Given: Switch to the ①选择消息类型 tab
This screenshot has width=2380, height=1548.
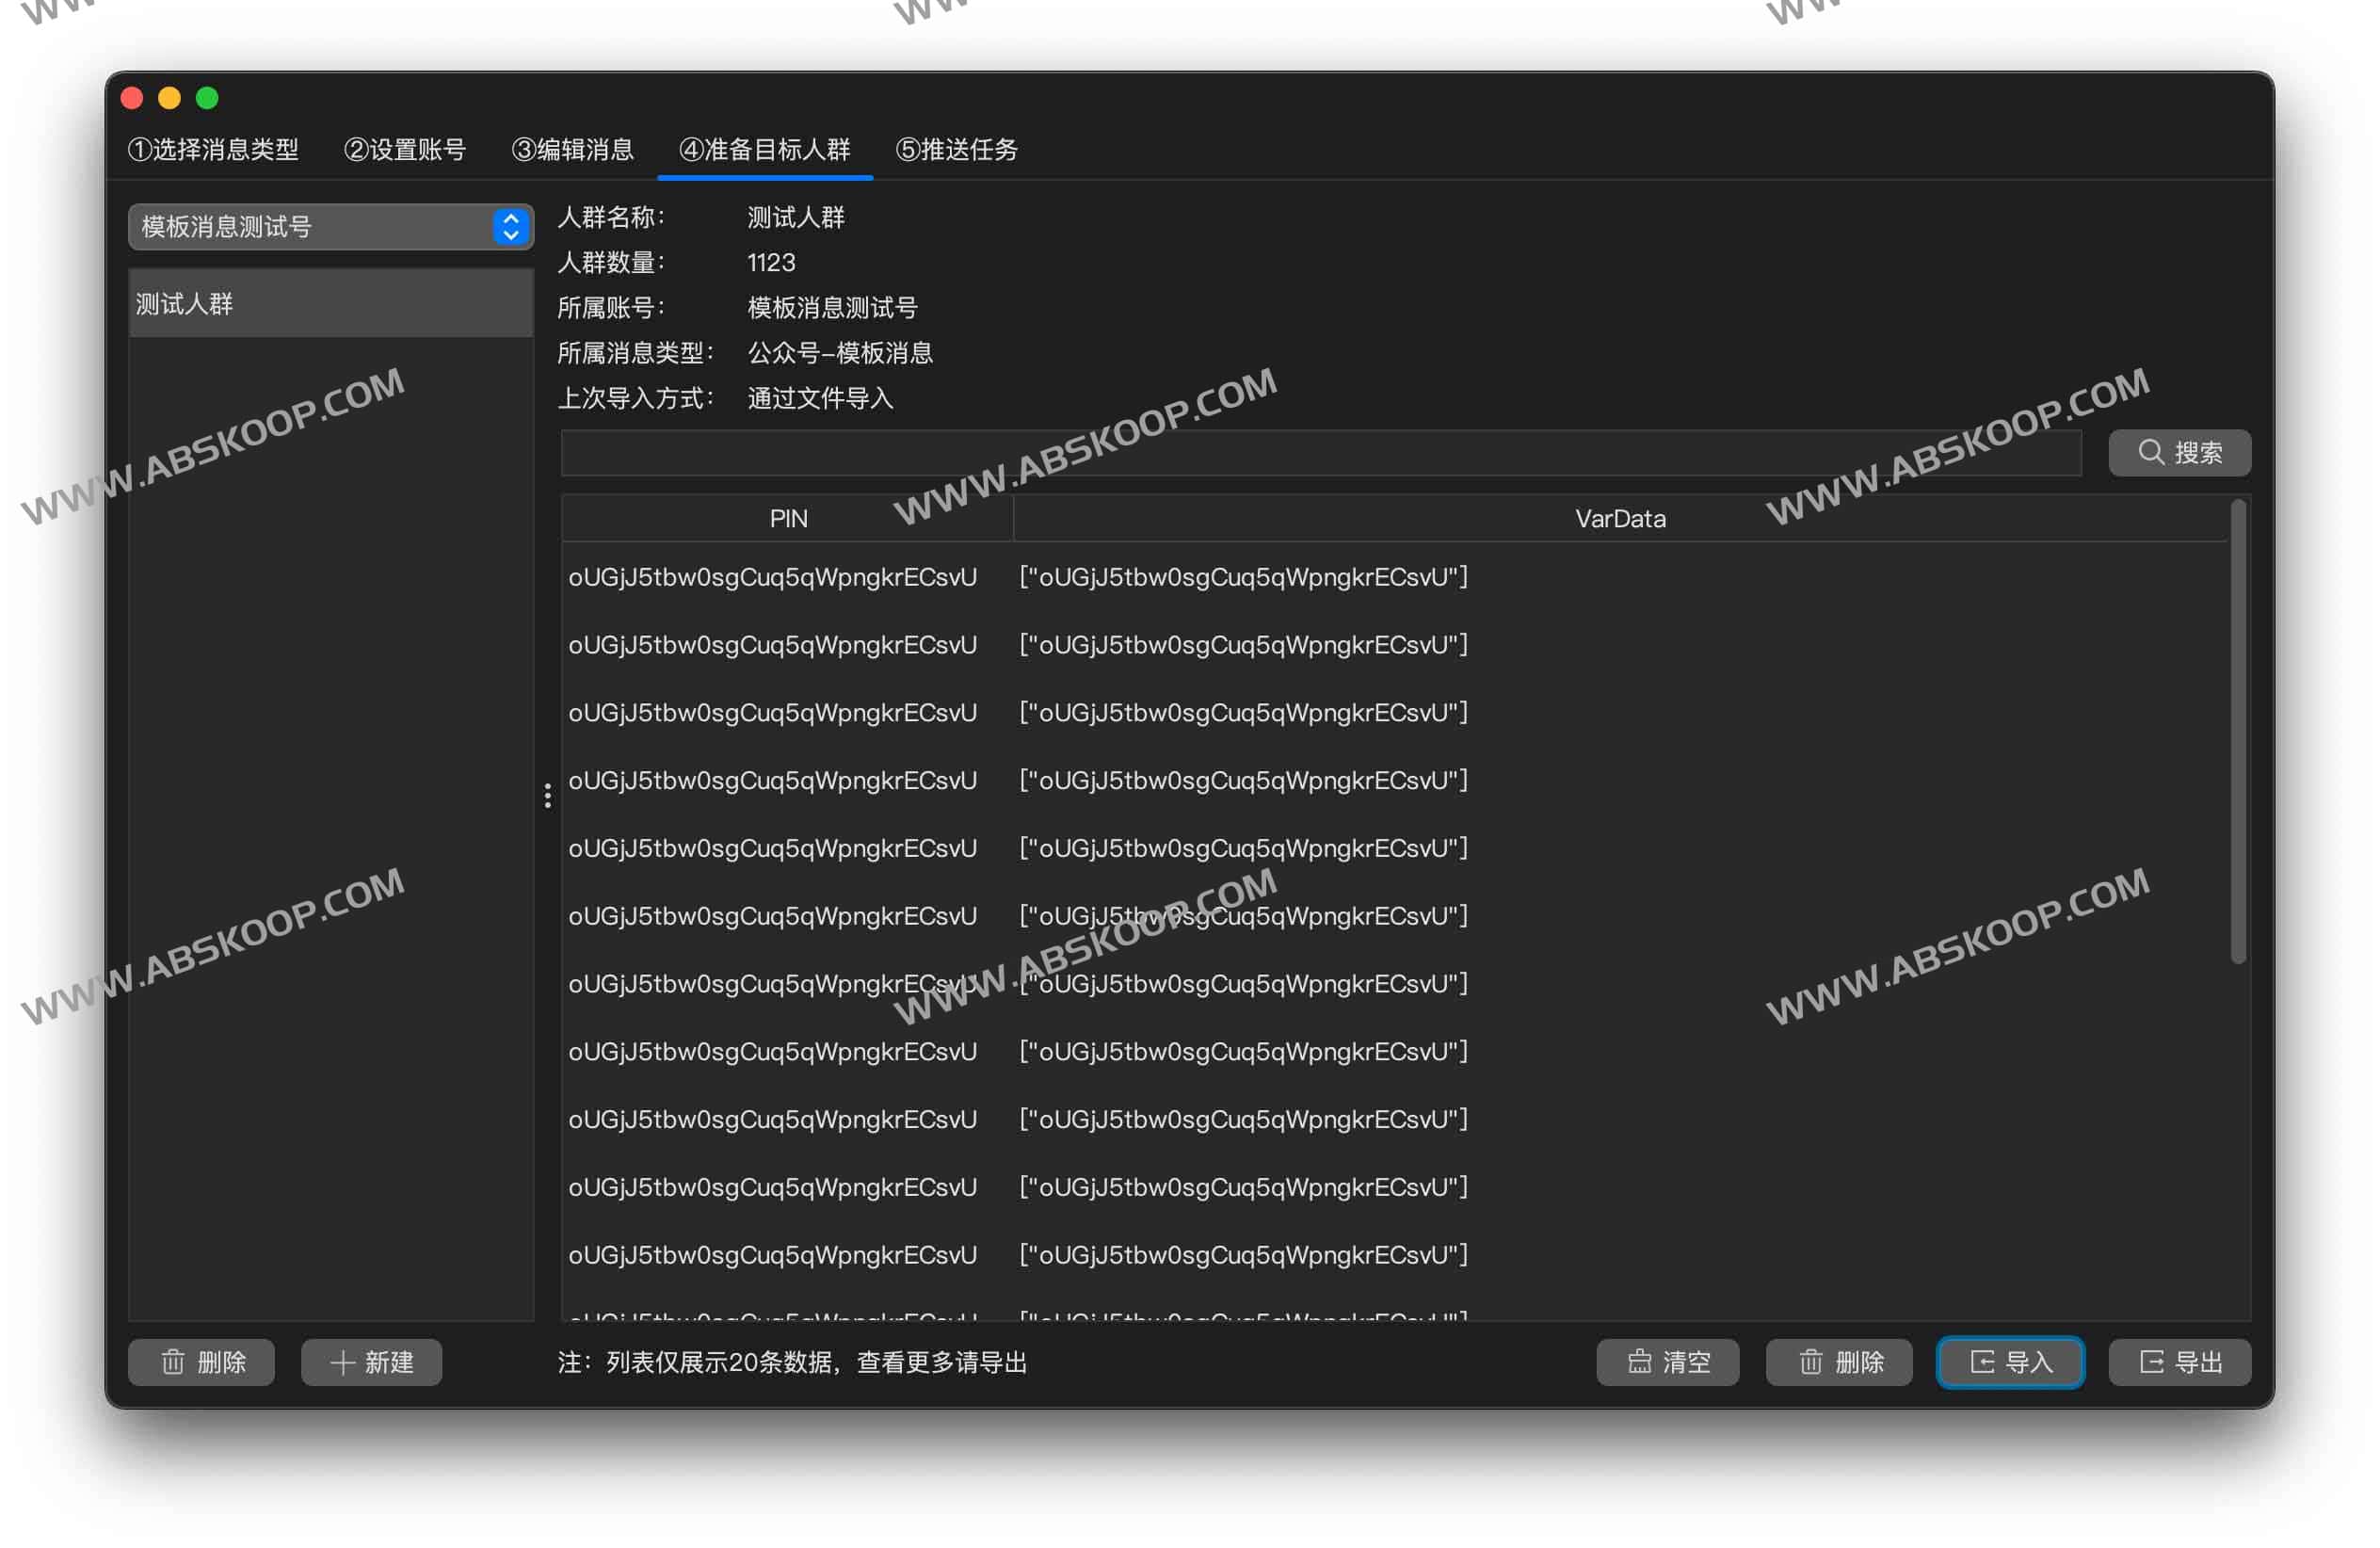Looking at the screenshot, I should [214, 150].
